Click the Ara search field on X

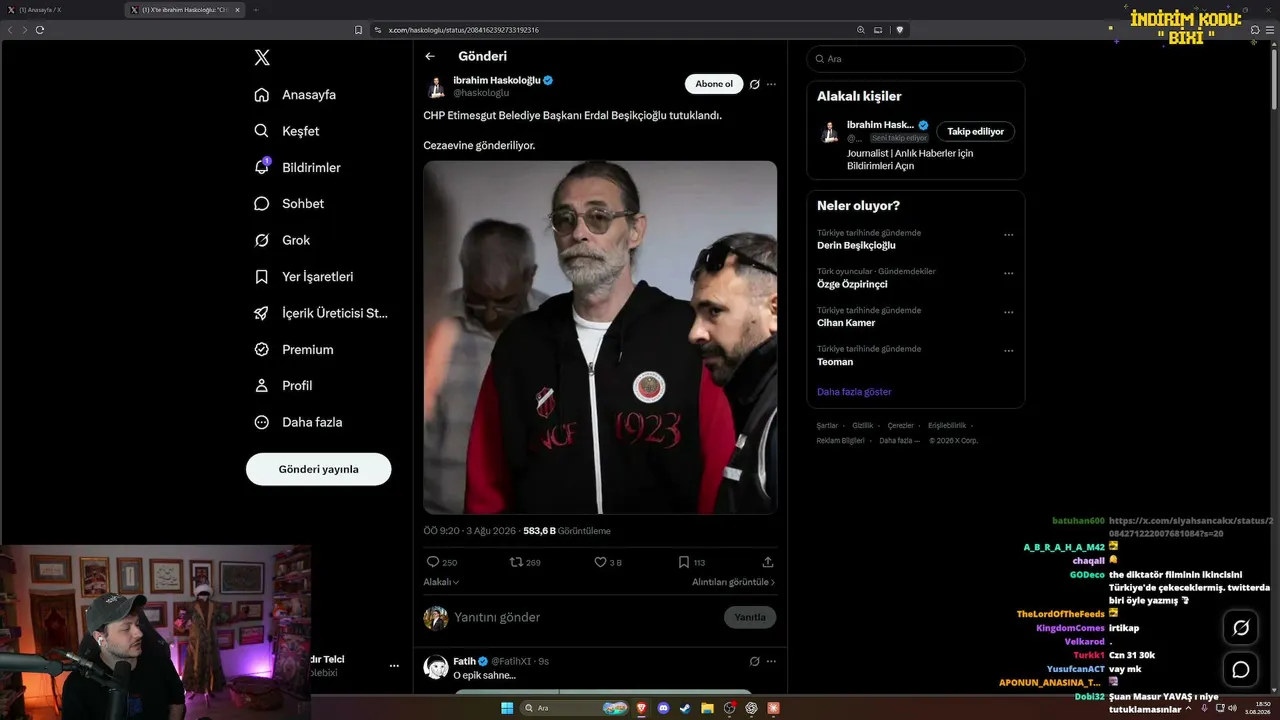[916, 59]
